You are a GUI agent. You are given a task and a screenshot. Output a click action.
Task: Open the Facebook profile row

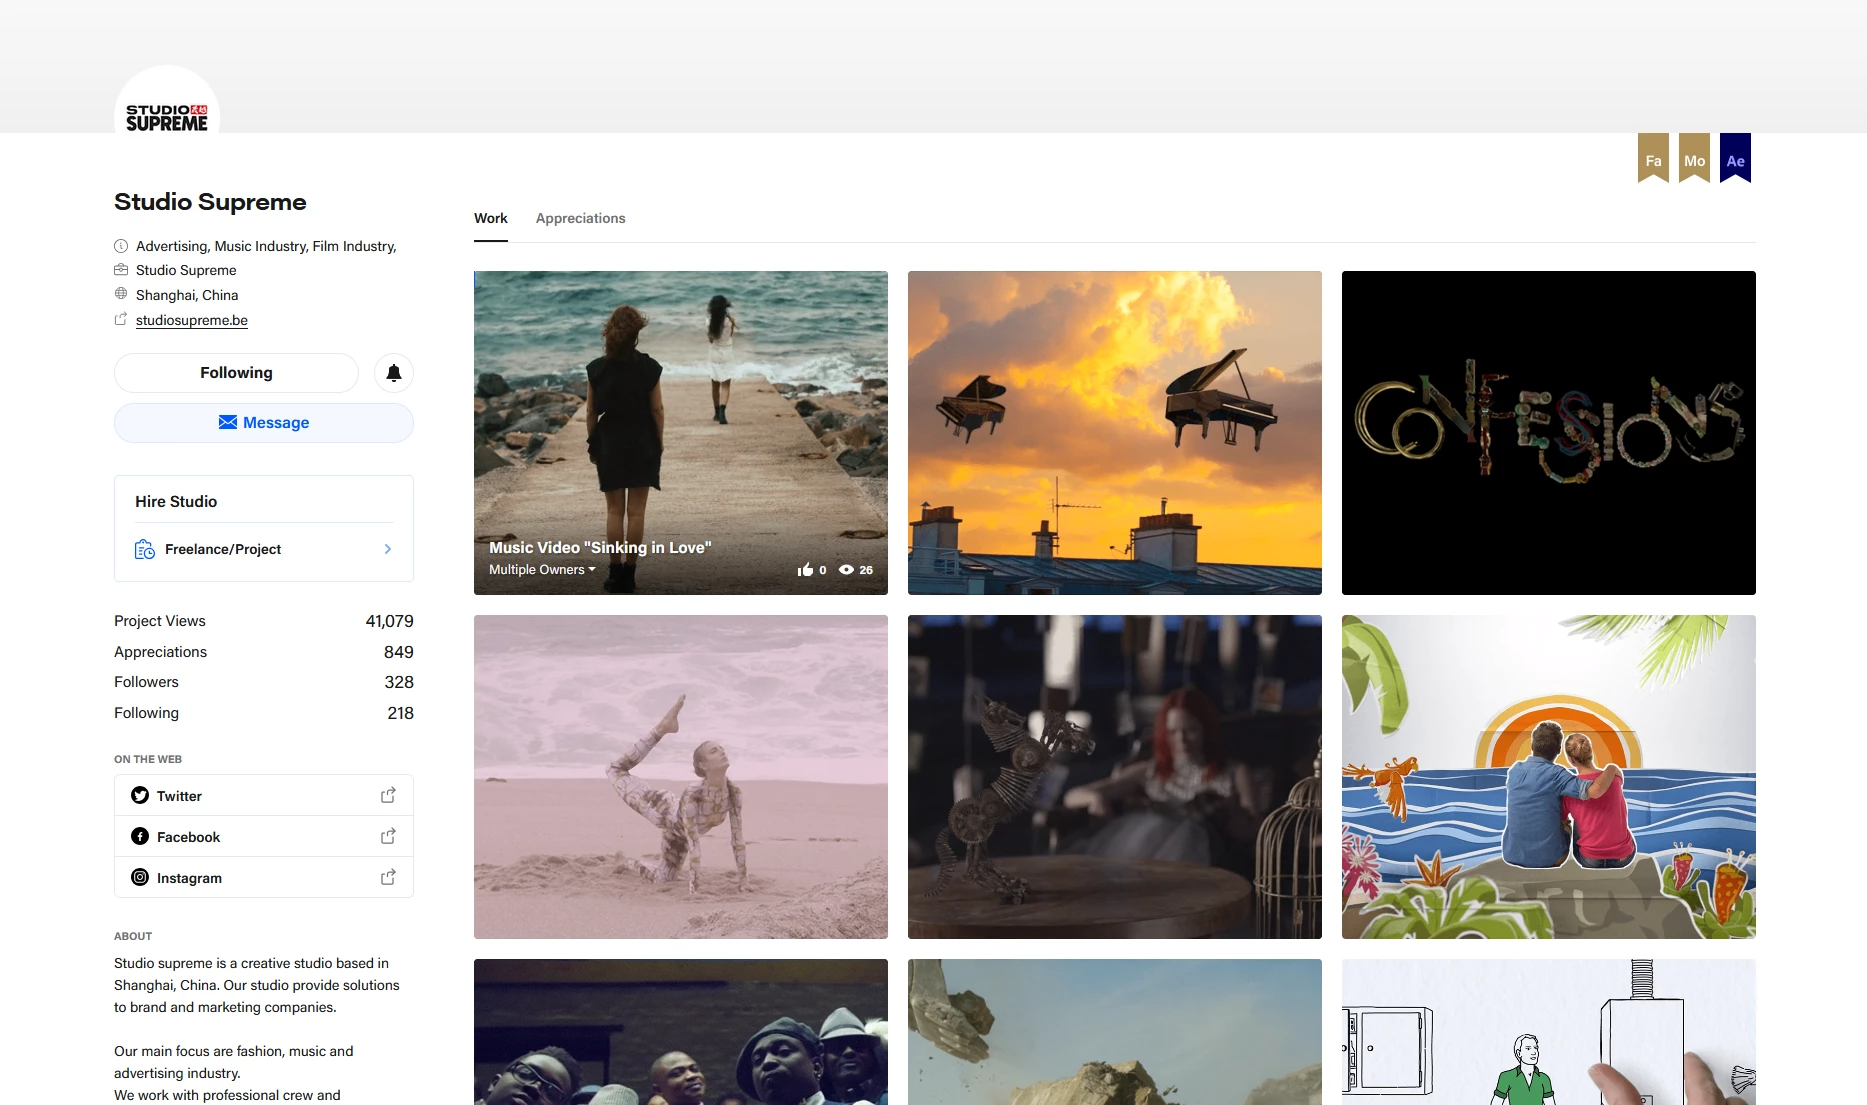(264, 836)
